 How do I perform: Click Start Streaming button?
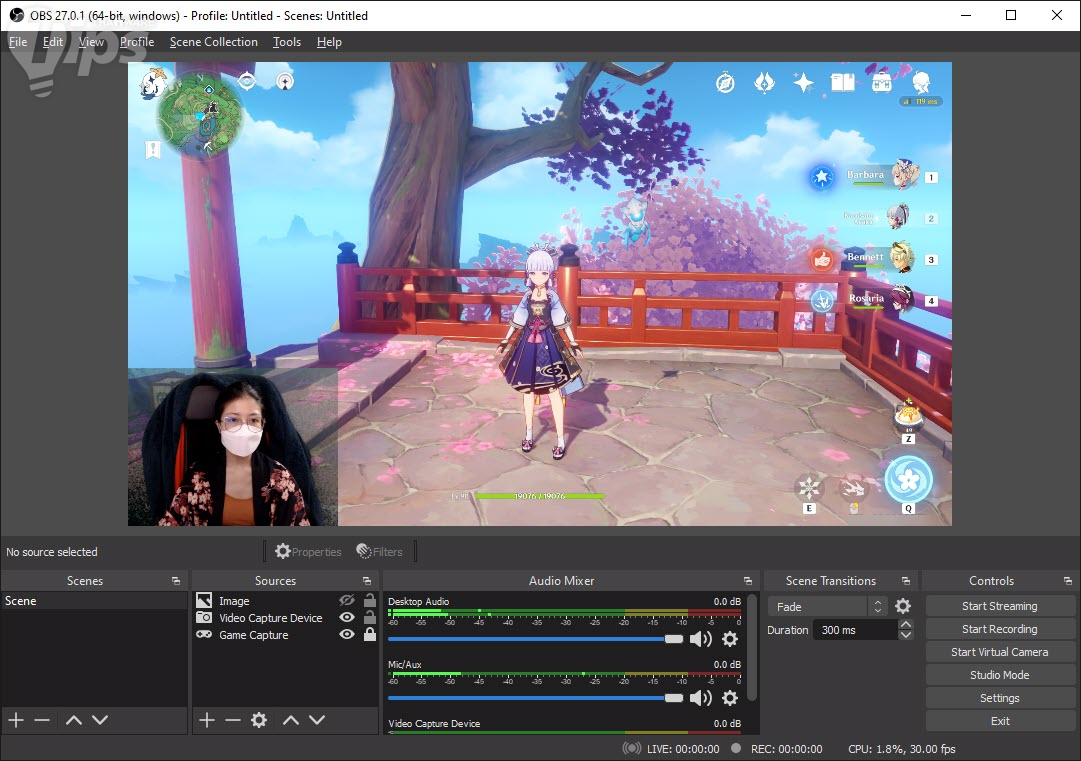pyautogui.click(x=999, y=606)
